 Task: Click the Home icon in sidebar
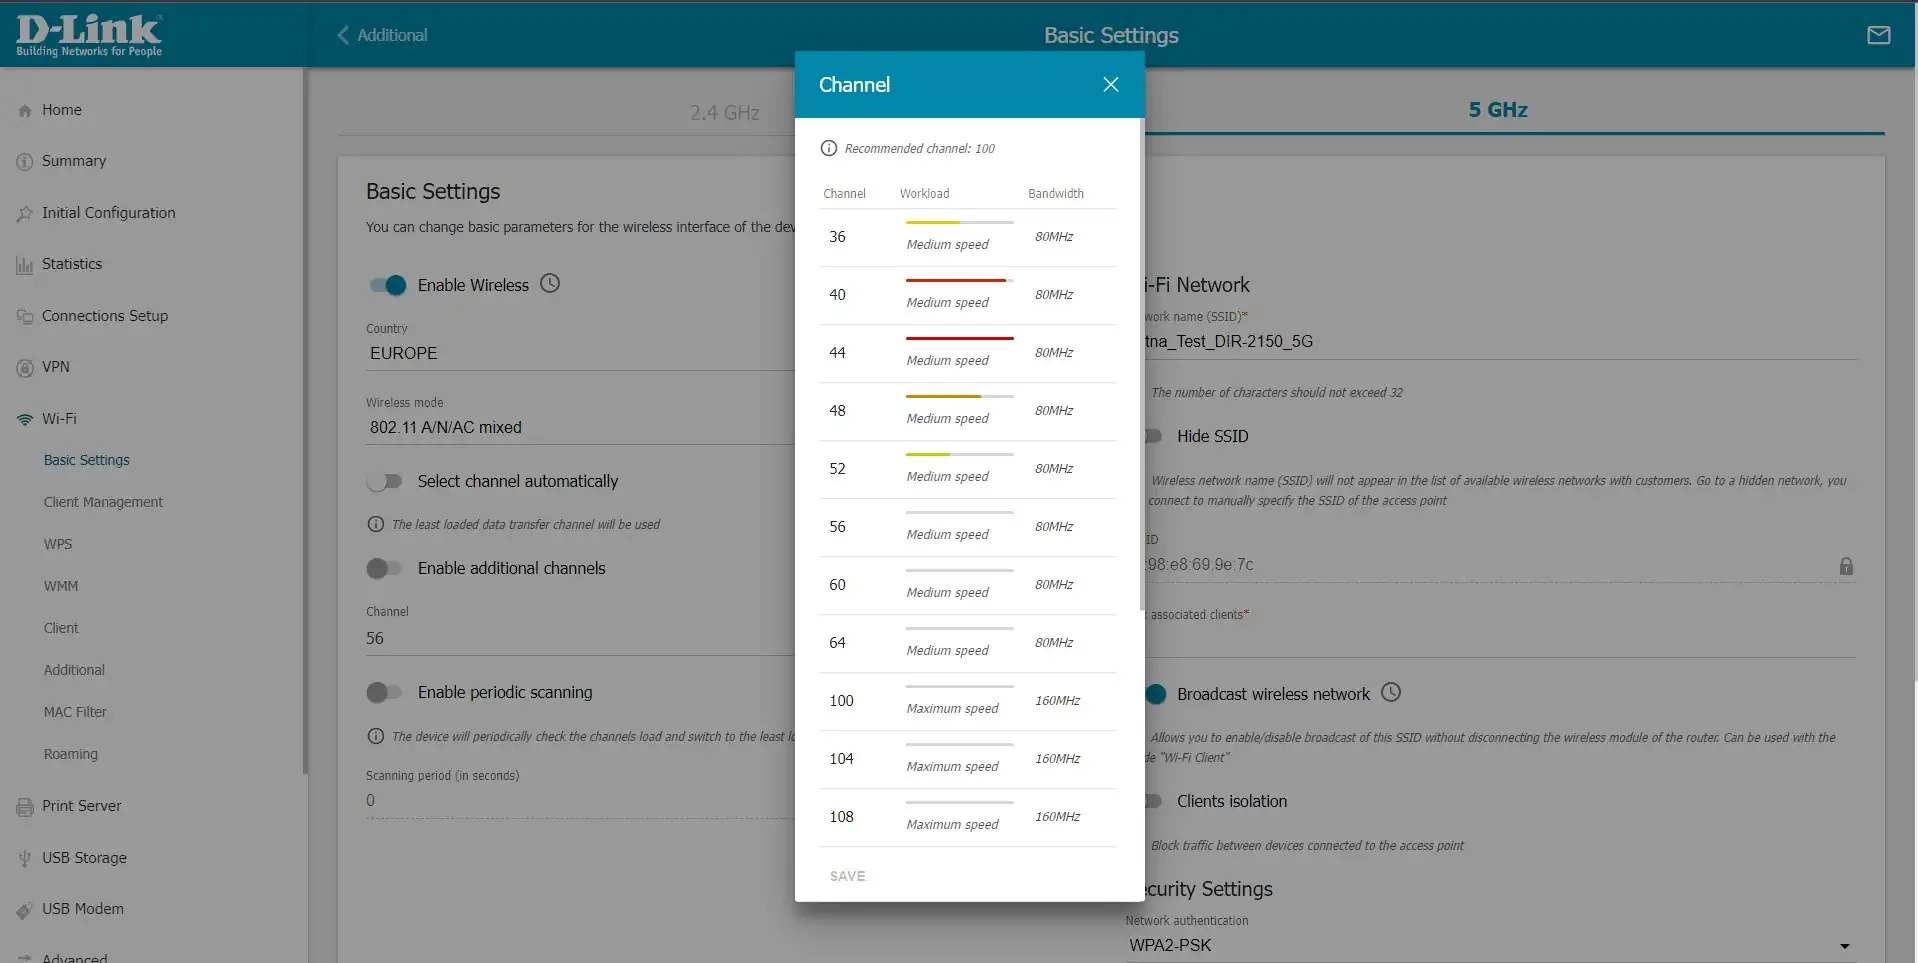coord(25,111)
